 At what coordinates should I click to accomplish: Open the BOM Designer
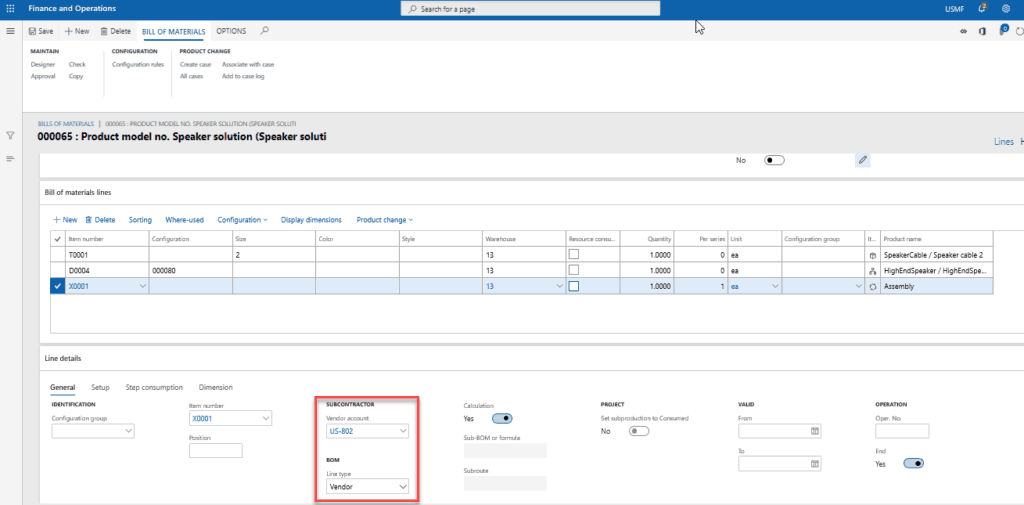point(43,65)
